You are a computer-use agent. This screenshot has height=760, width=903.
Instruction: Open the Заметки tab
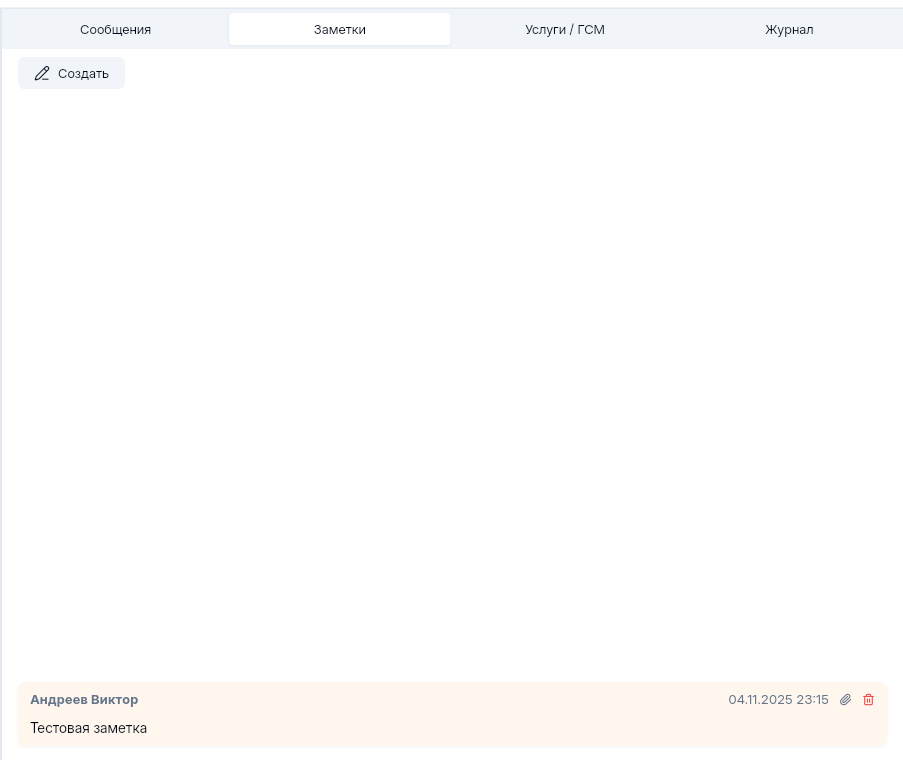click(x=340, y=30)
